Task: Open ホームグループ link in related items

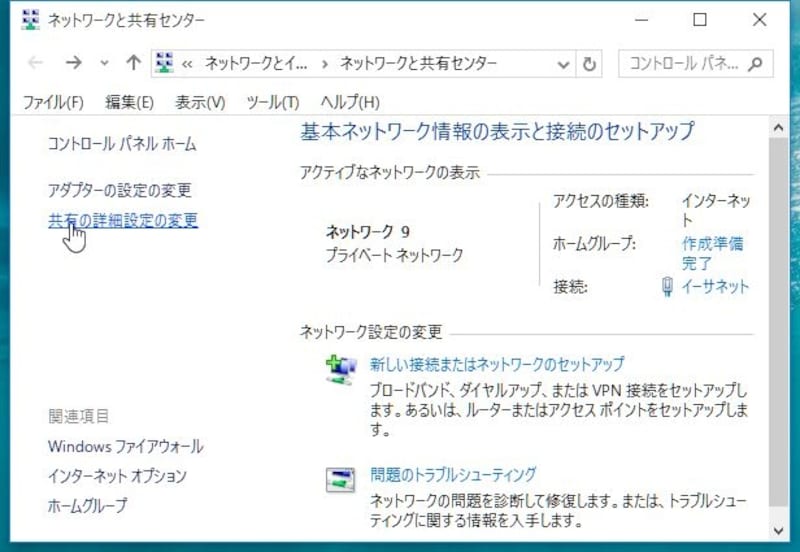Action: (x=87, y=506)
